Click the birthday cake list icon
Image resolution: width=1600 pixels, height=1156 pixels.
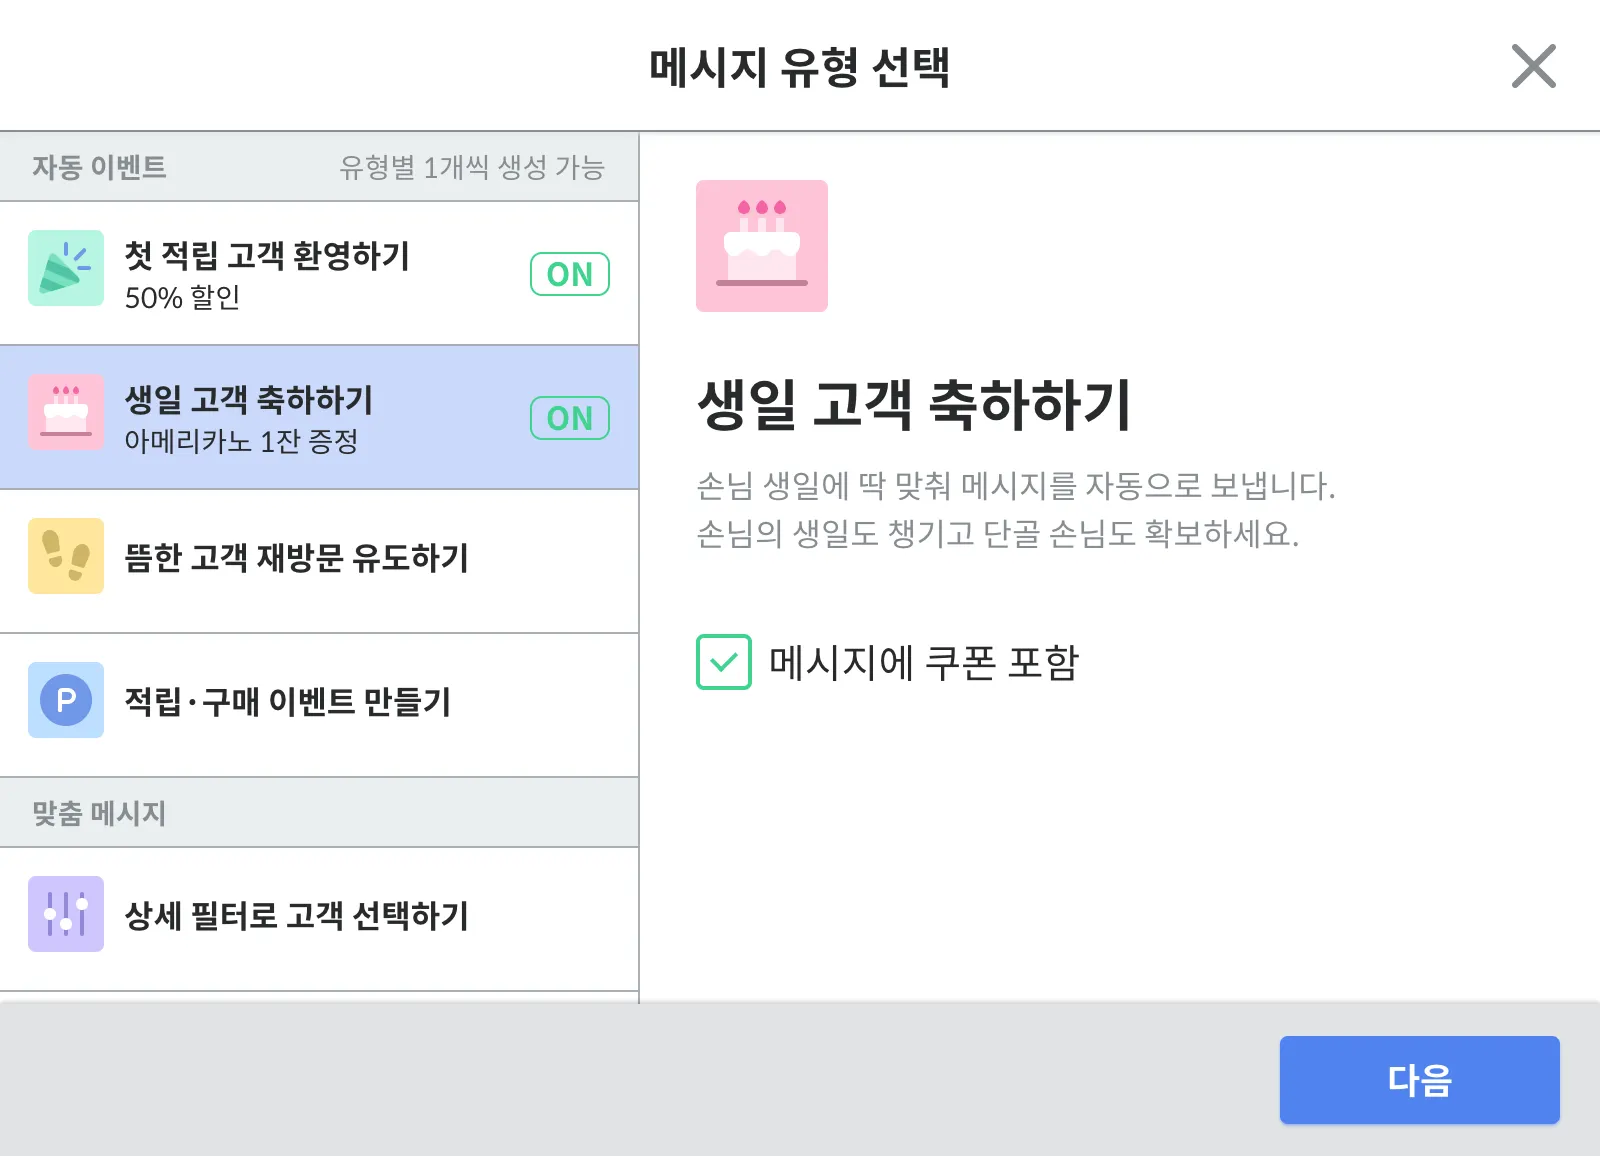(x=66, y=412)
